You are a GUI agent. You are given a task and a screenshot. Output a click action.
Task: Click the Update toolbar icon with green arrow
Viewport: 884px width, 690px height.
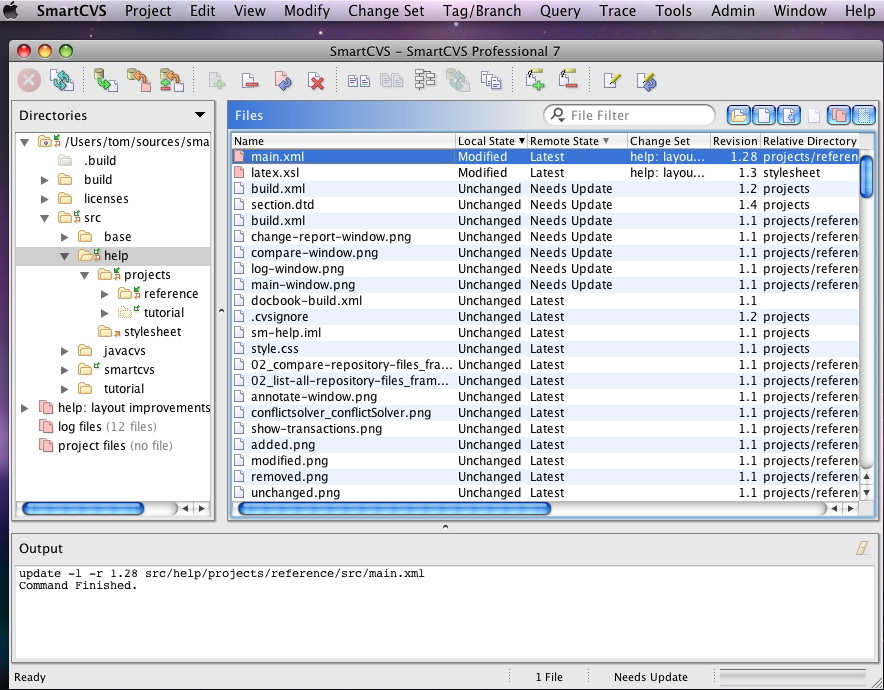click(x=105, y=81)
